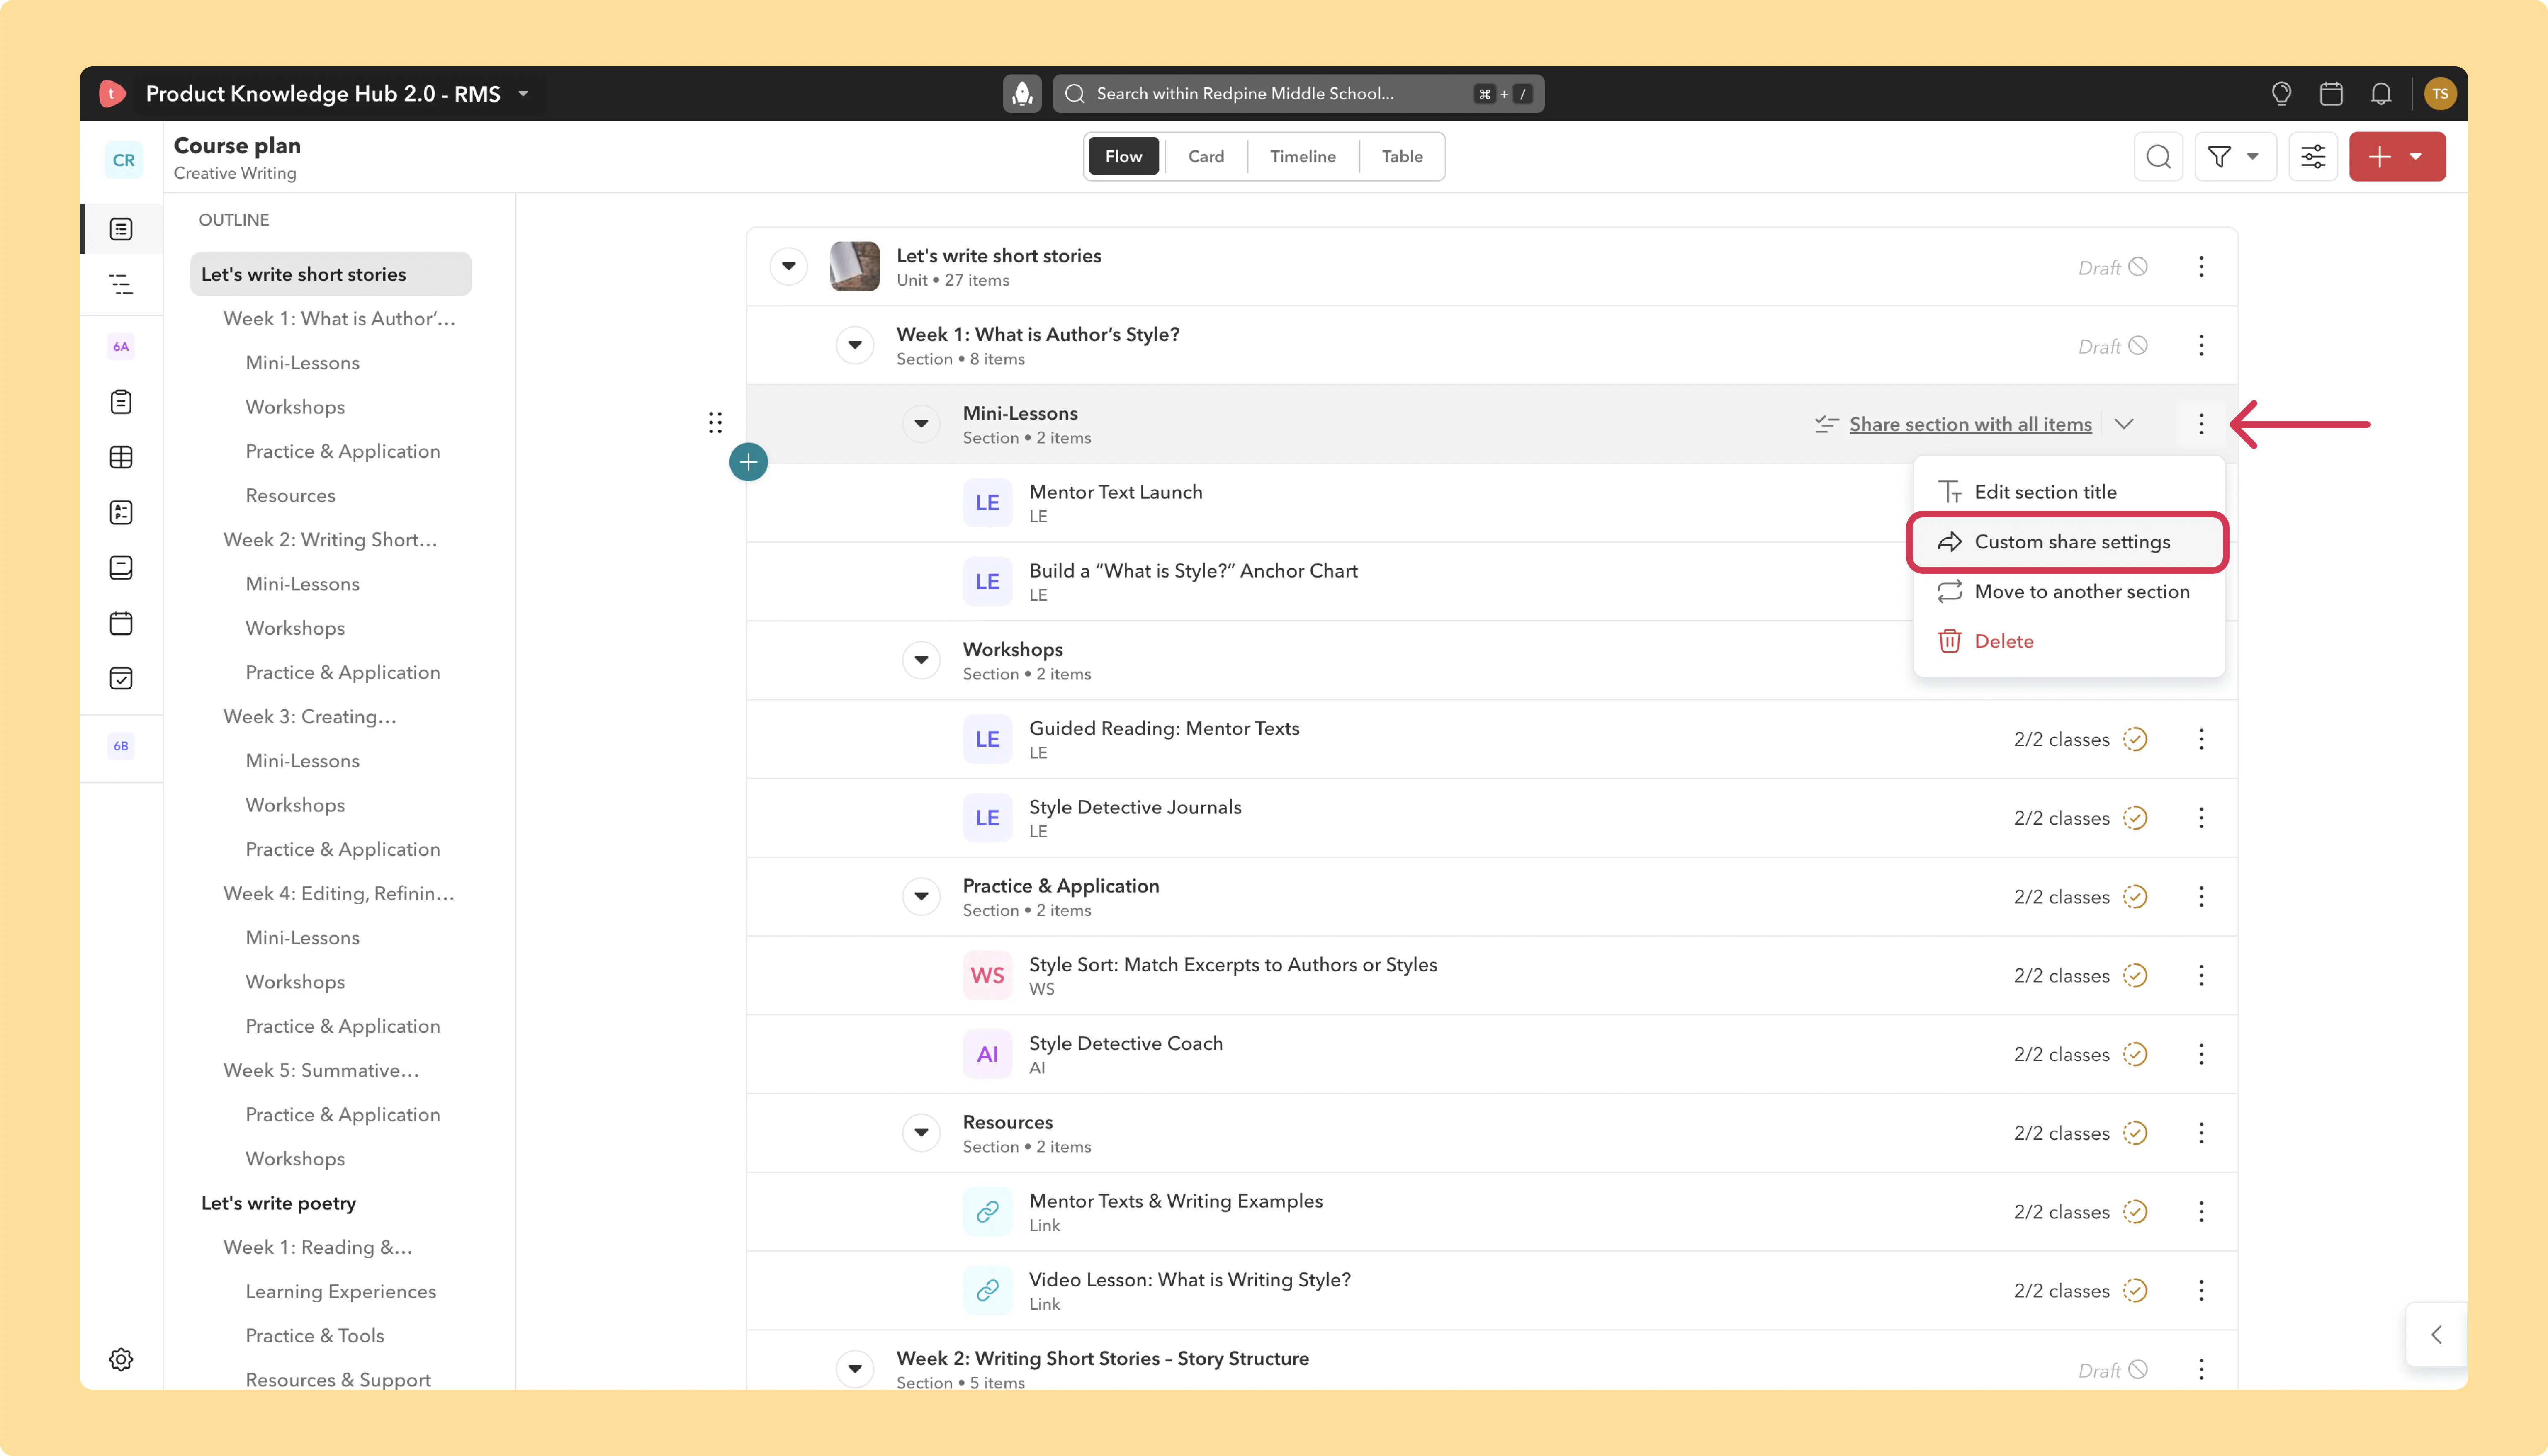Open the grid table sidebar icon
Image resolution: width=2548 pixels, height=1456 pixels.
point(121,457)
